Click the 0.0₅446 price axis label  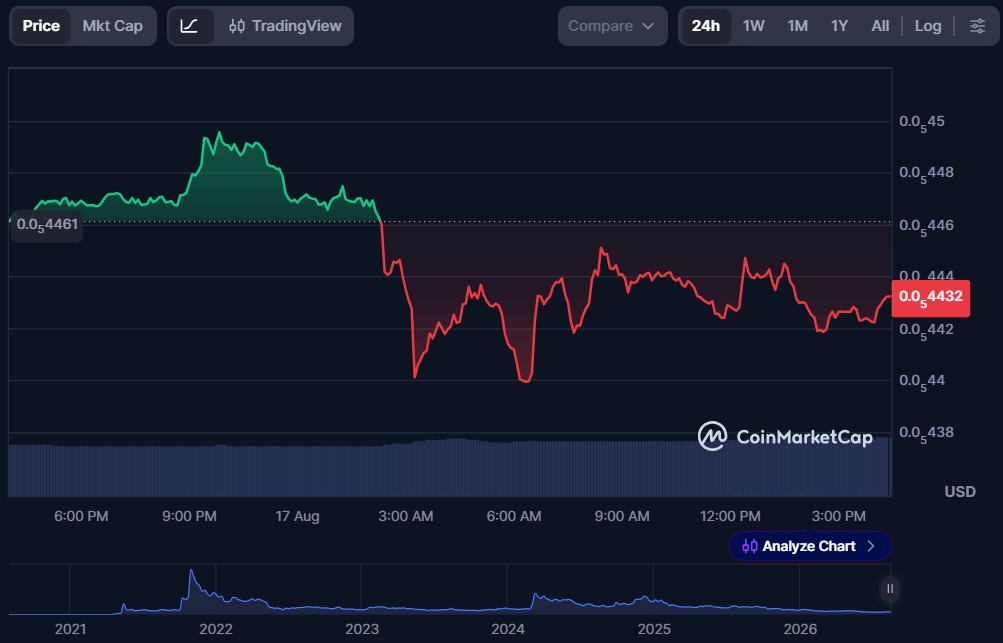(x=926, y=226)
